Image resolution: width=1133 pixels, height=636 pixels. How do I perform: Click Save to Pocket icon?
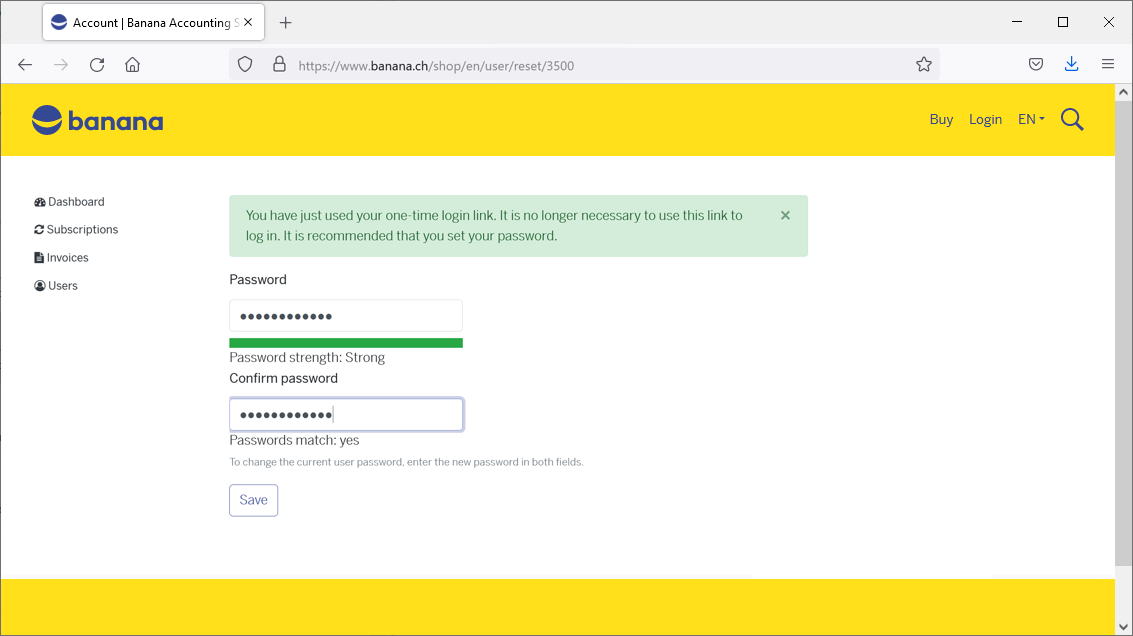[x=1036, y=65]
